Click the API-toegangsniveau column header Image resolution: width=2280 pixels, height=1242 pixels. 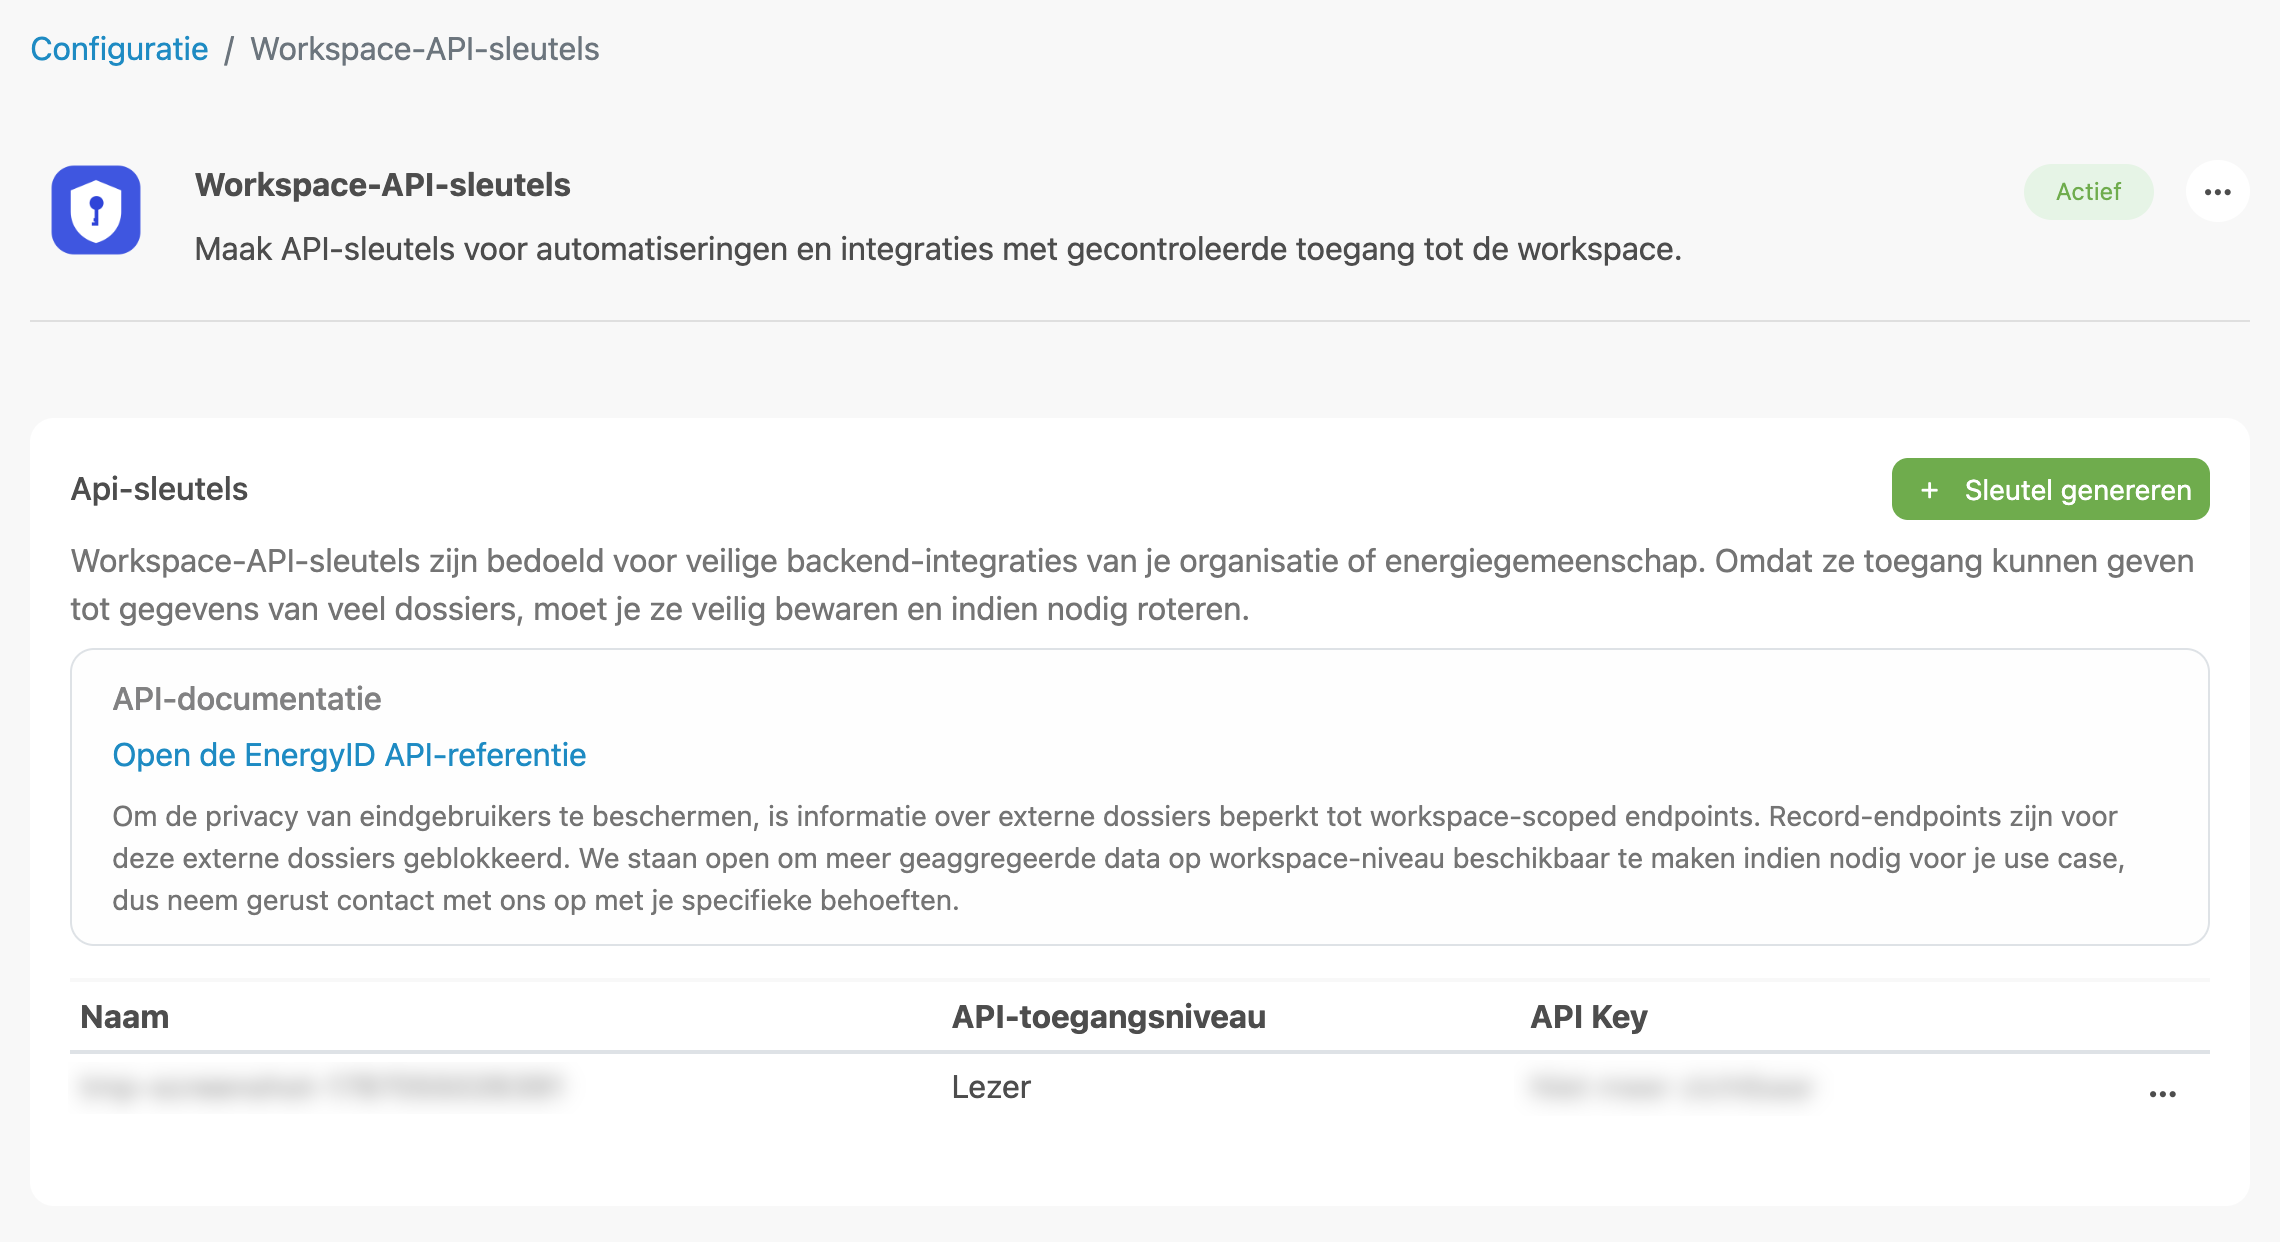pyautogui.click(x=1108, y=1017)
